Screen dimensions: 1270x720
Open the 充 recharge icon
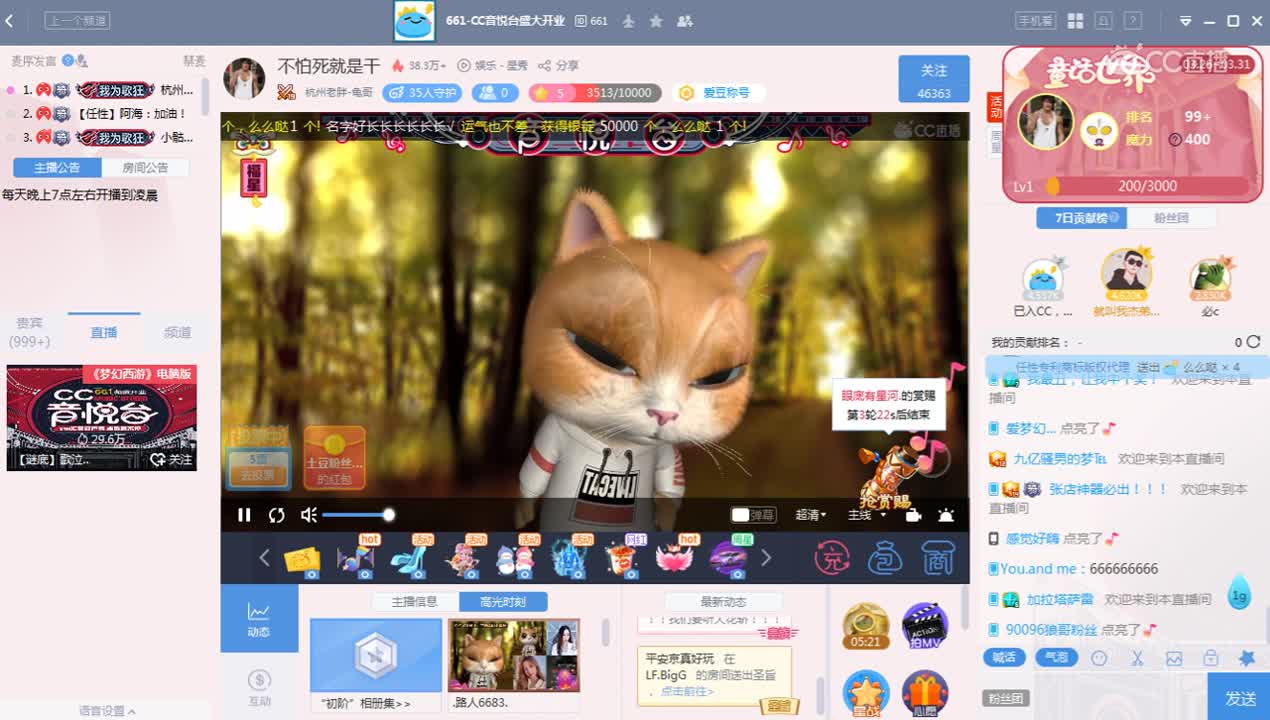click(831, 558)
